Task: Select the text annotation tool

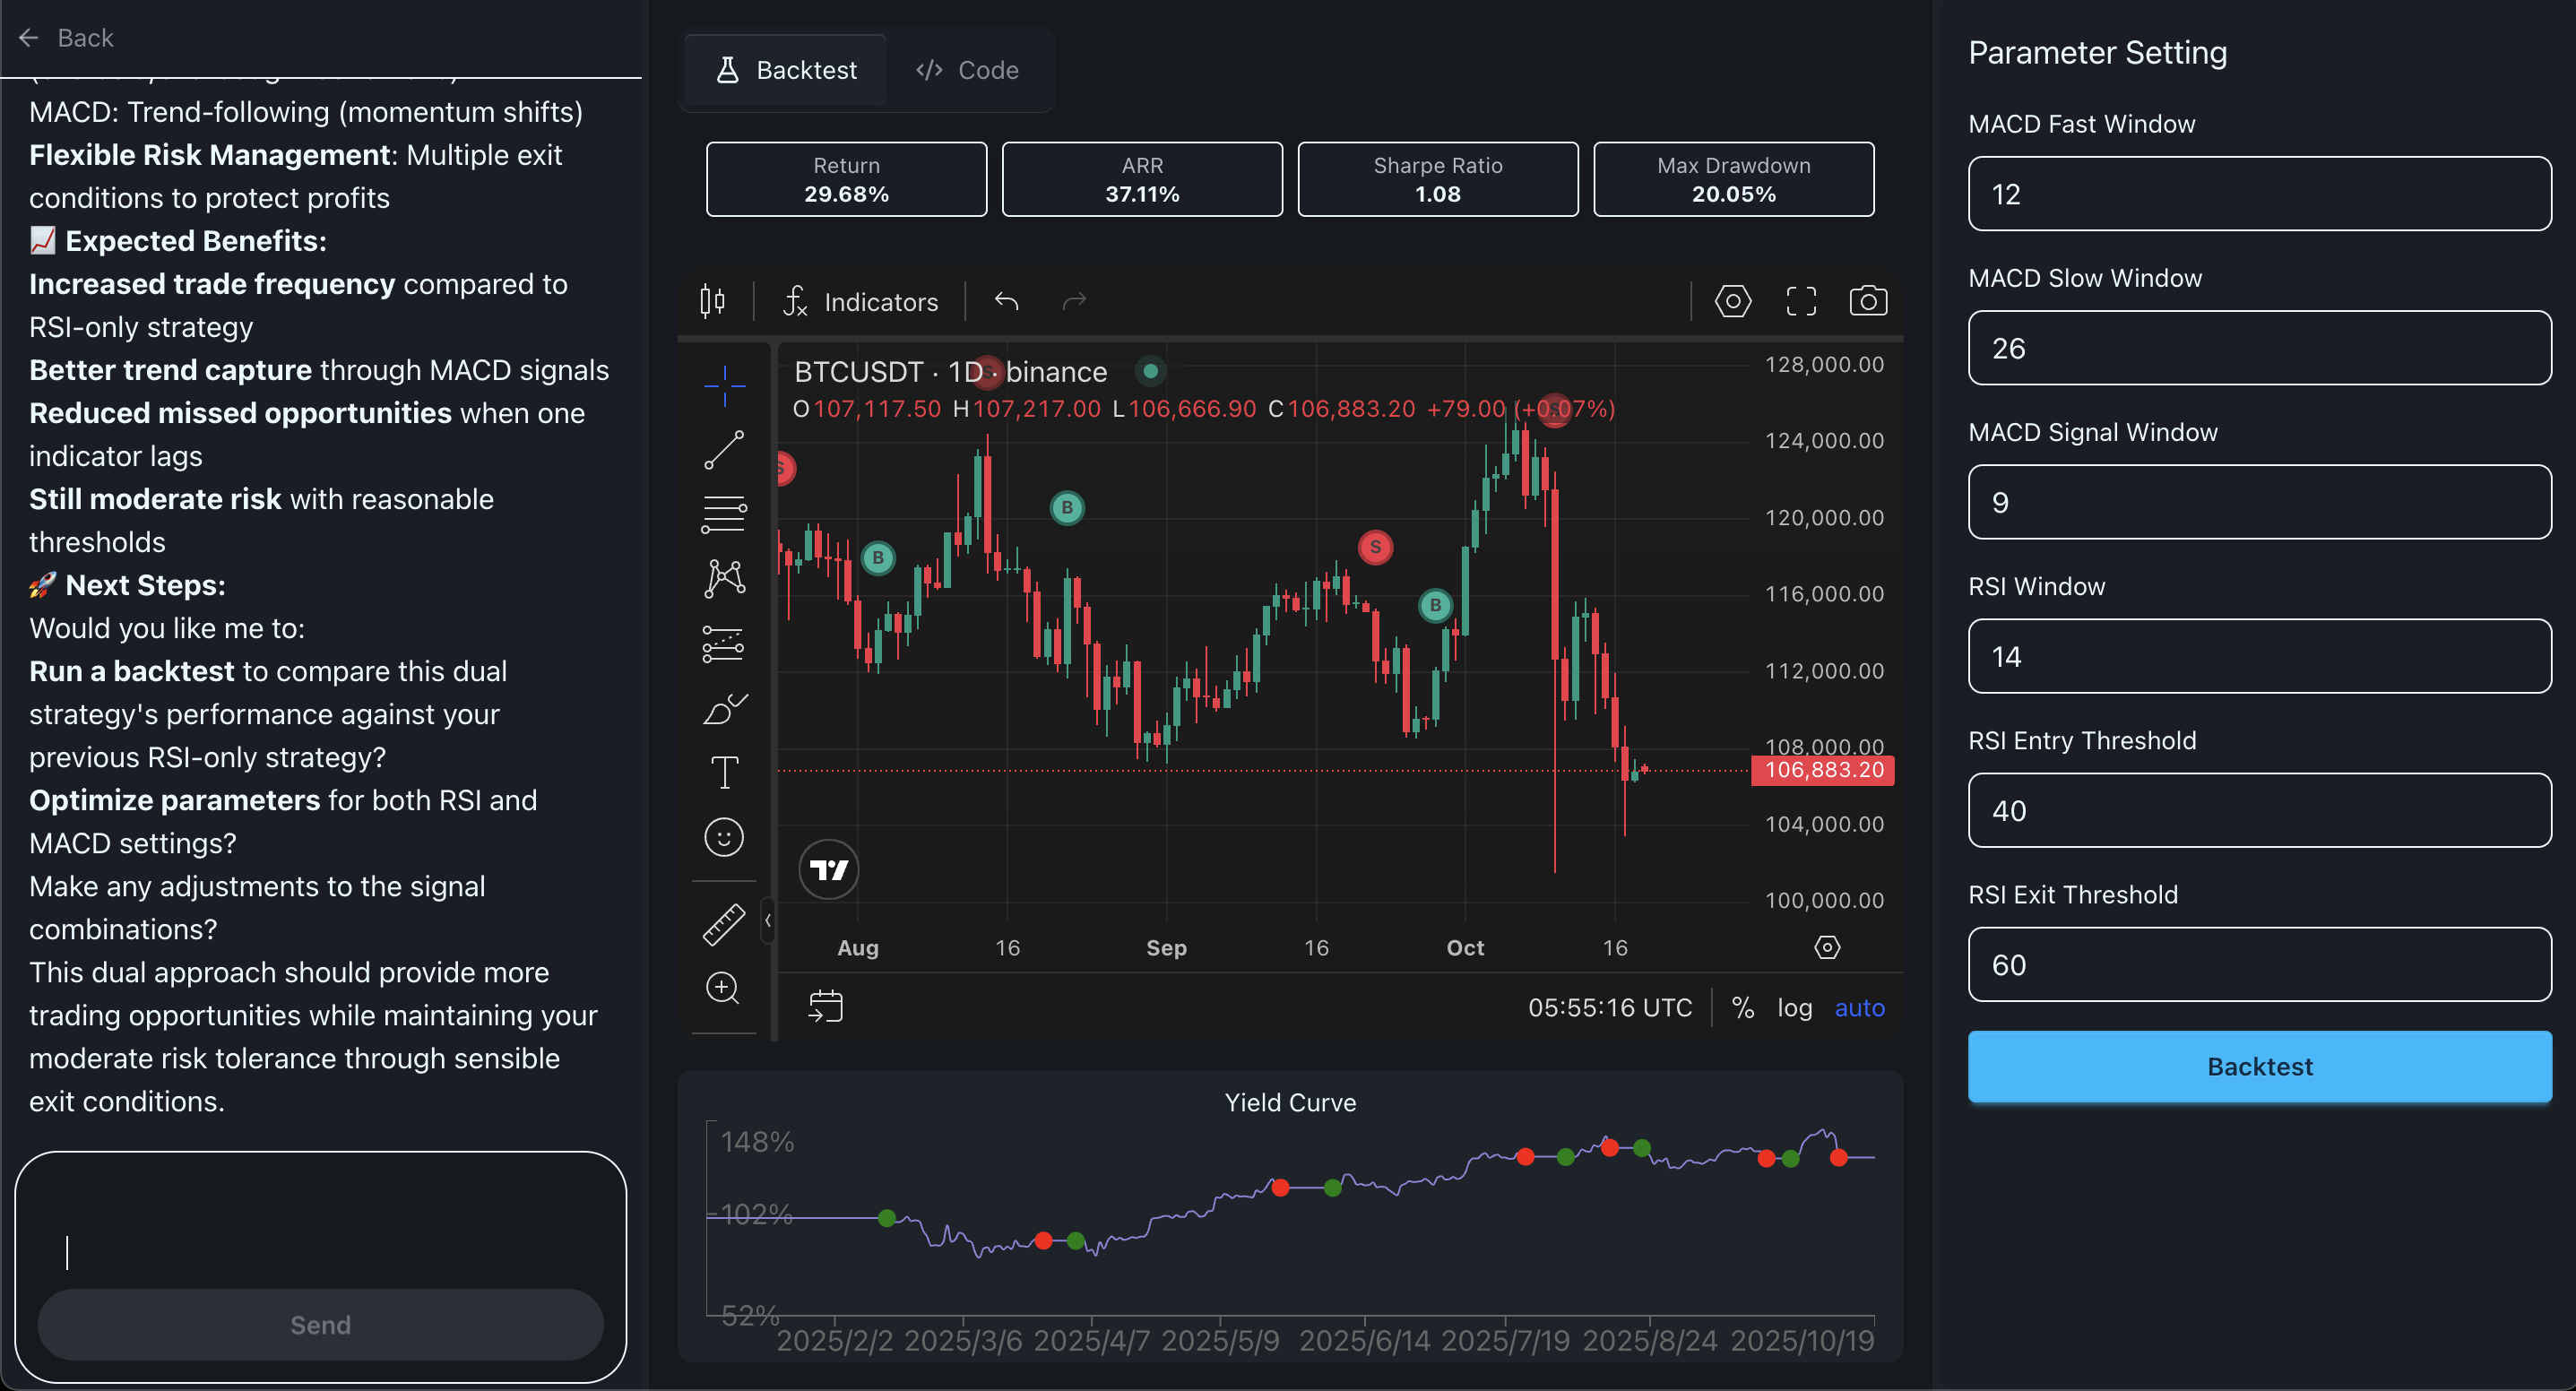Action: (x=723, y=771)
